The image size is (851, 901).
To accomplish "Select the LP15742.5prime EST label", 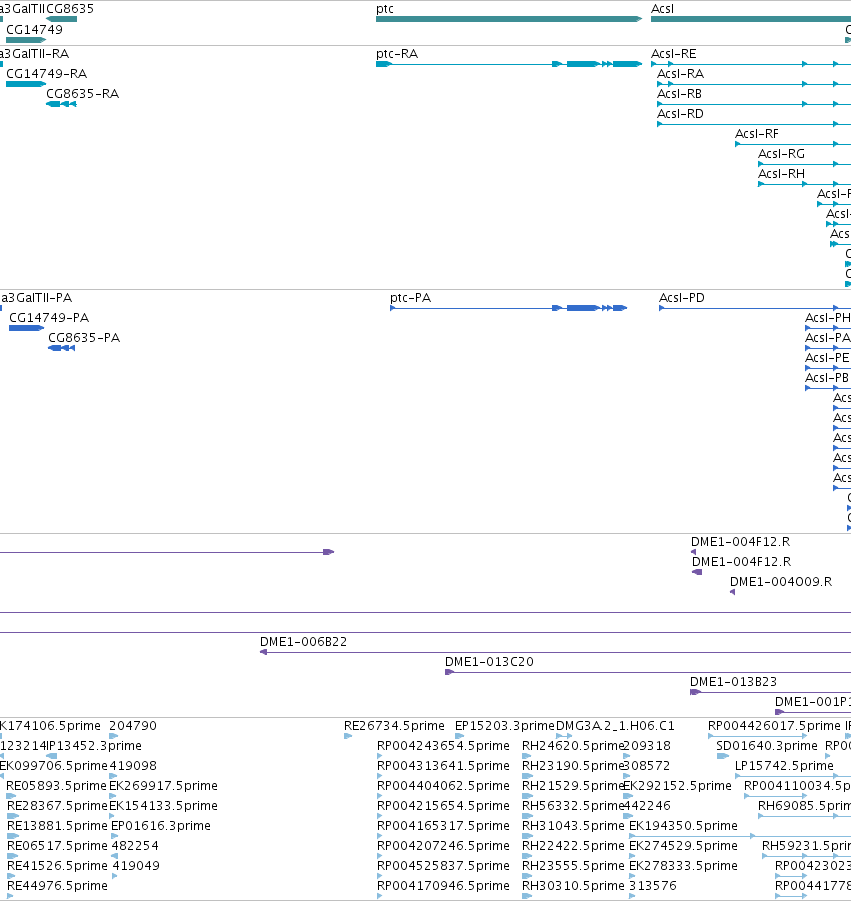I will [784, 767].
